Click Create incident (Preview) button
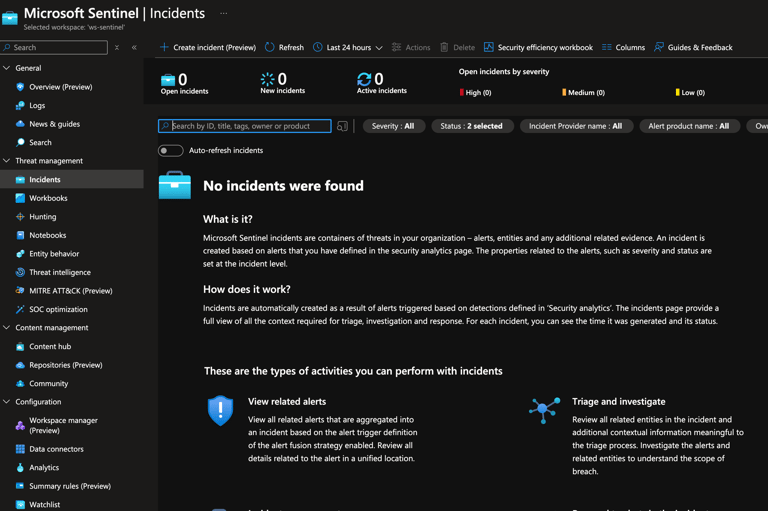This screenshot has height=511, width=768. click(x=208, y=48)
